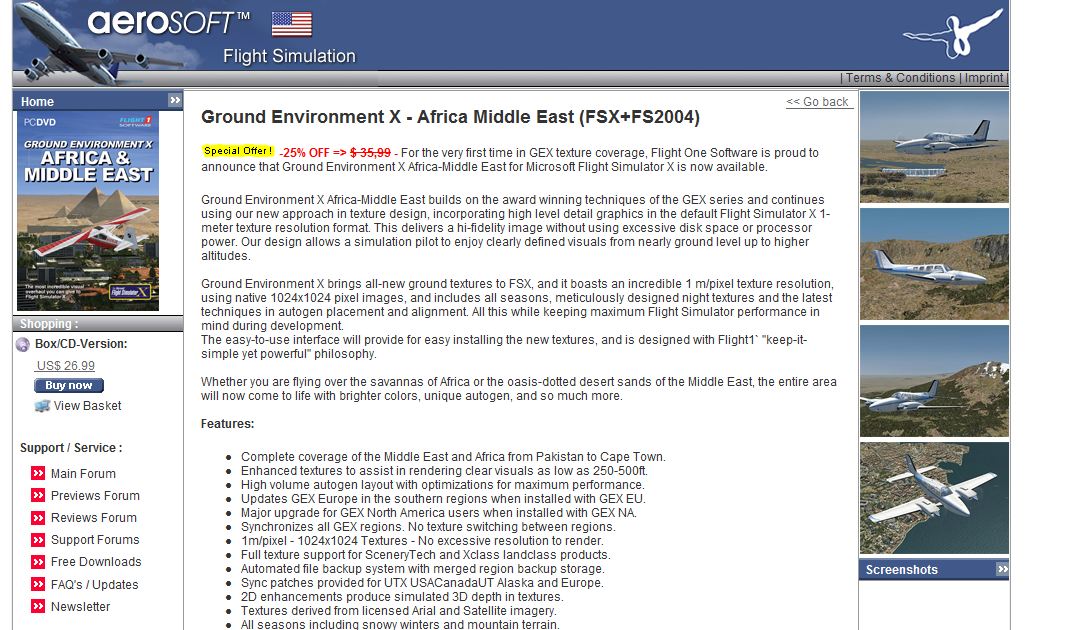Click the Box/CD-Version disc icon
Screen dimensions: 1078x630
23,345
